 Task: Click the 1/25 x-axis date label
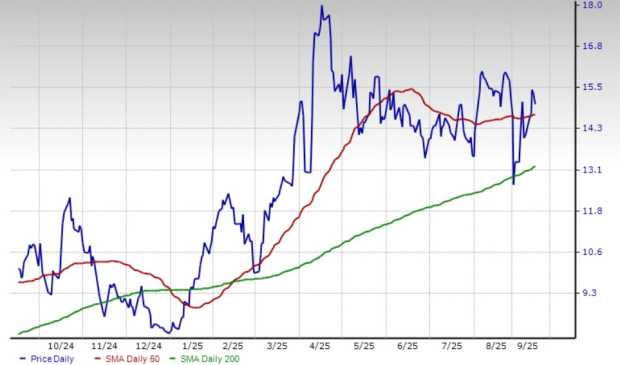[x=193, y=346]
